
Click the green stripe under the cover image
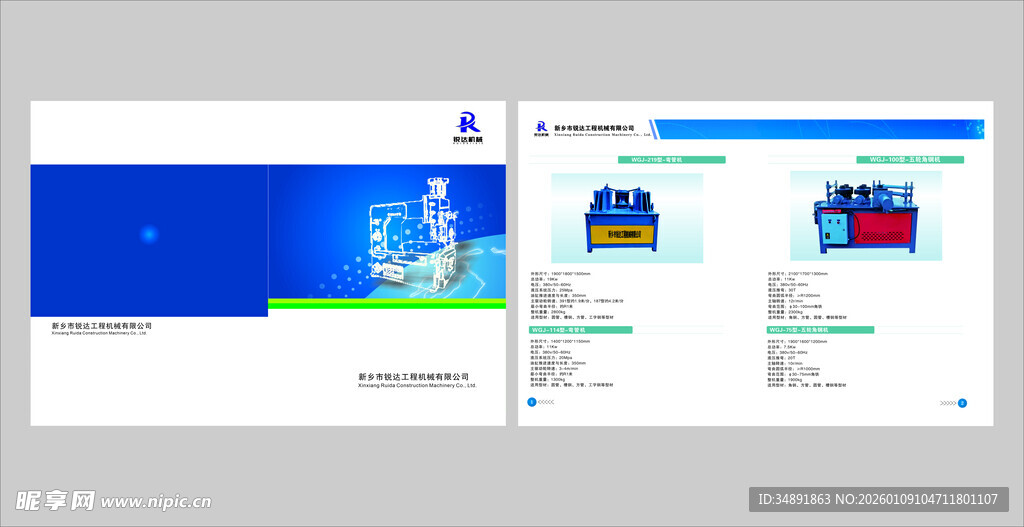point(387,303)
